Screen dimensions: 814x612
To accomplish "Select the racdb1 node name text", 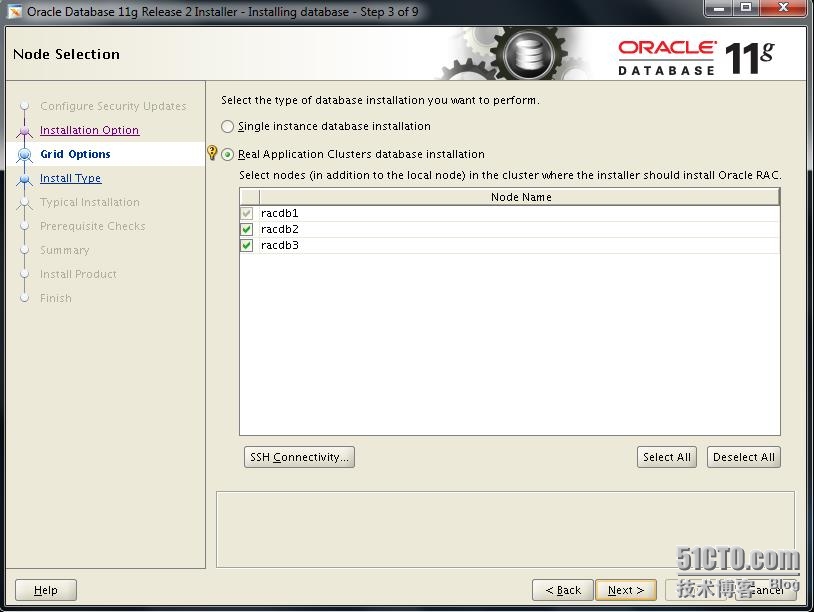I will tap(280, 213).
